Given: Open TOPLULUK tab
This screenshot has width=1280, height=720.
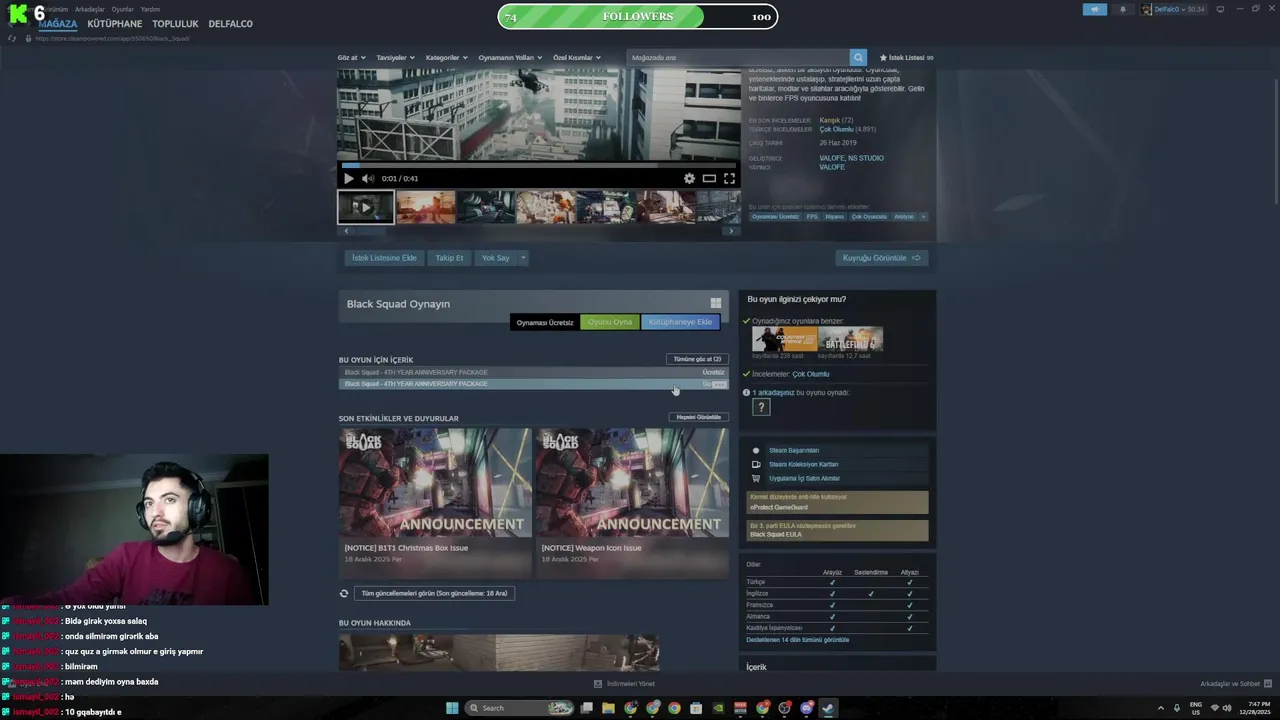Looking at the screenshot, I should 175,24.
